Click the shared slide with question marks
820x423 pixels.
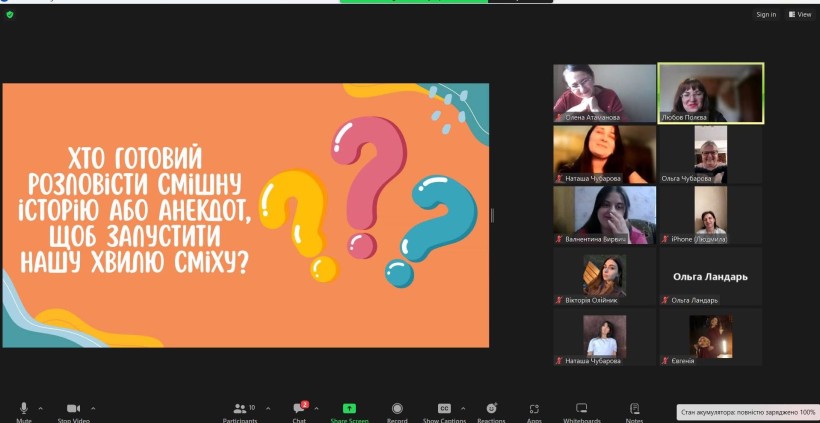[x=246, y=215]
